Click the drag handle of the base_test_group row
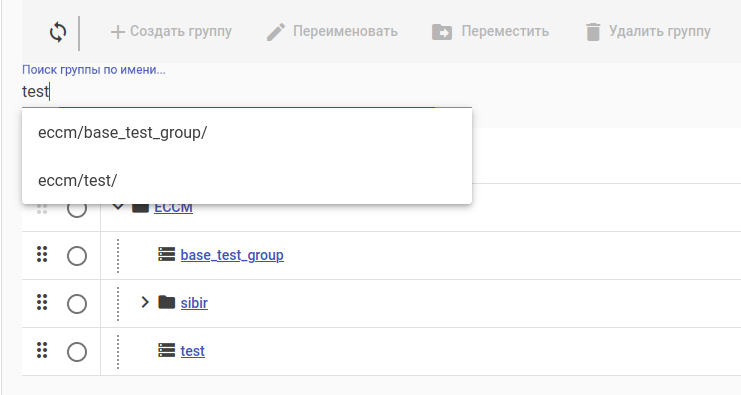 tap(42, 254)
